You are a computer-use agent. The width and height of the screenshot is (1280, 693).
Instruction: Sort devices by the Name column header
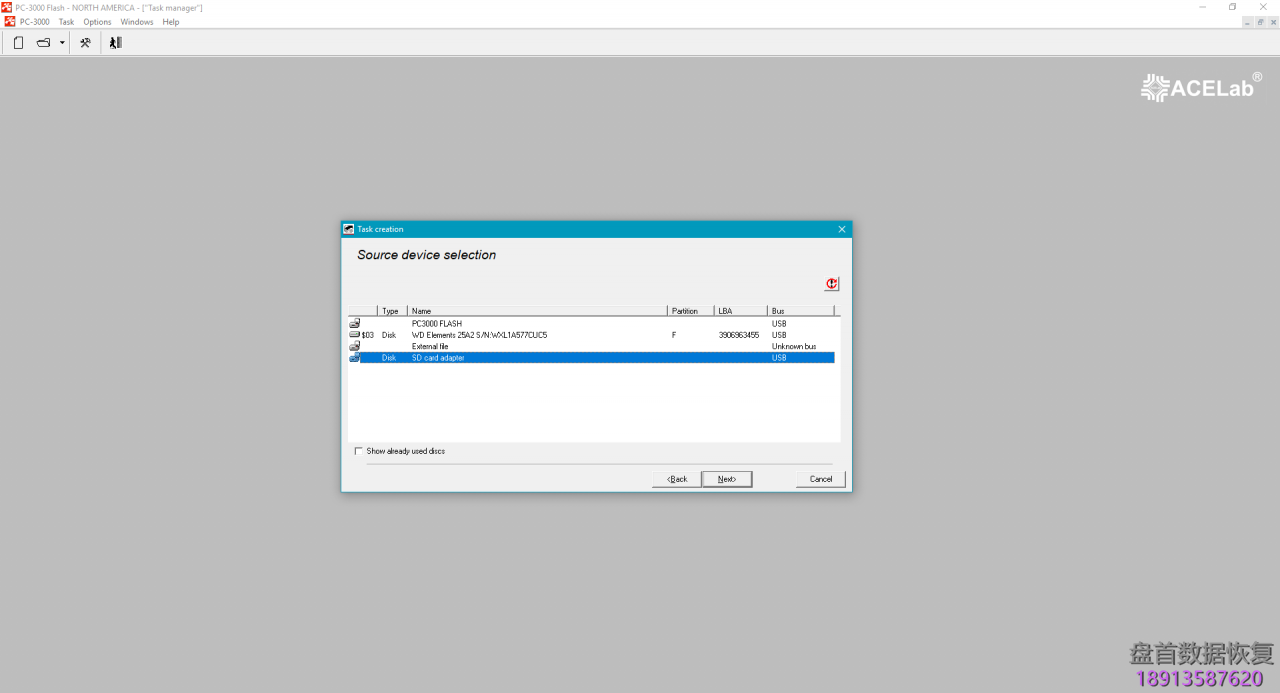[x=536, y=311]
